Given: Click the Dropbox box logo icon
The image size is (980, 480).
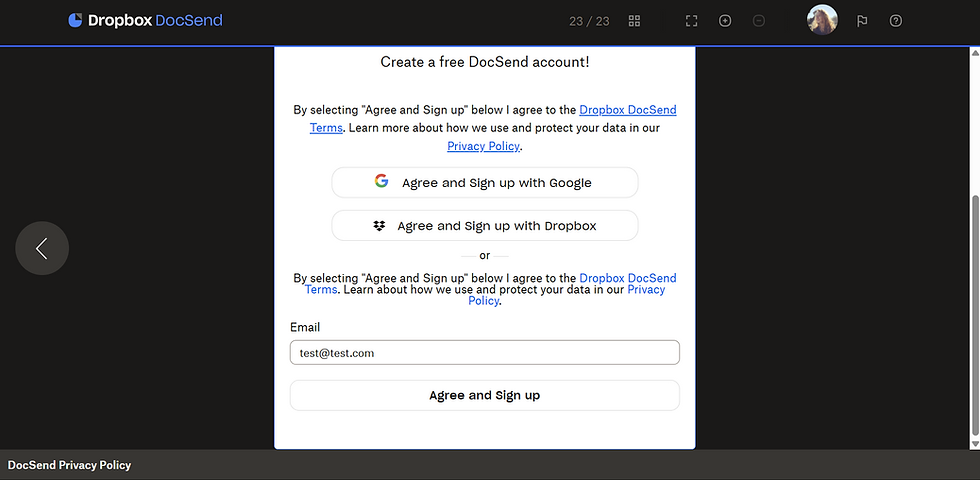Looking at the screenshot, I should tap(379, 226).
